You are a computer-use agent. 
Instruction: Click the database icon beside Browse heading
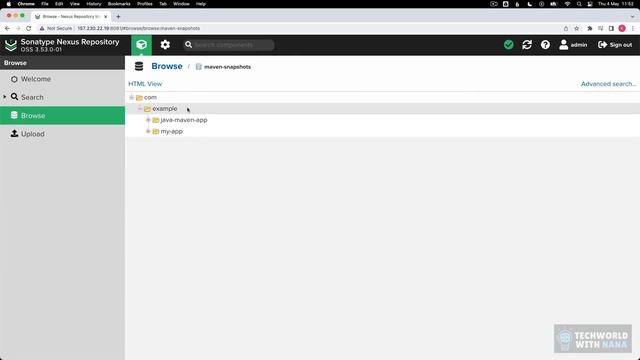139,66
